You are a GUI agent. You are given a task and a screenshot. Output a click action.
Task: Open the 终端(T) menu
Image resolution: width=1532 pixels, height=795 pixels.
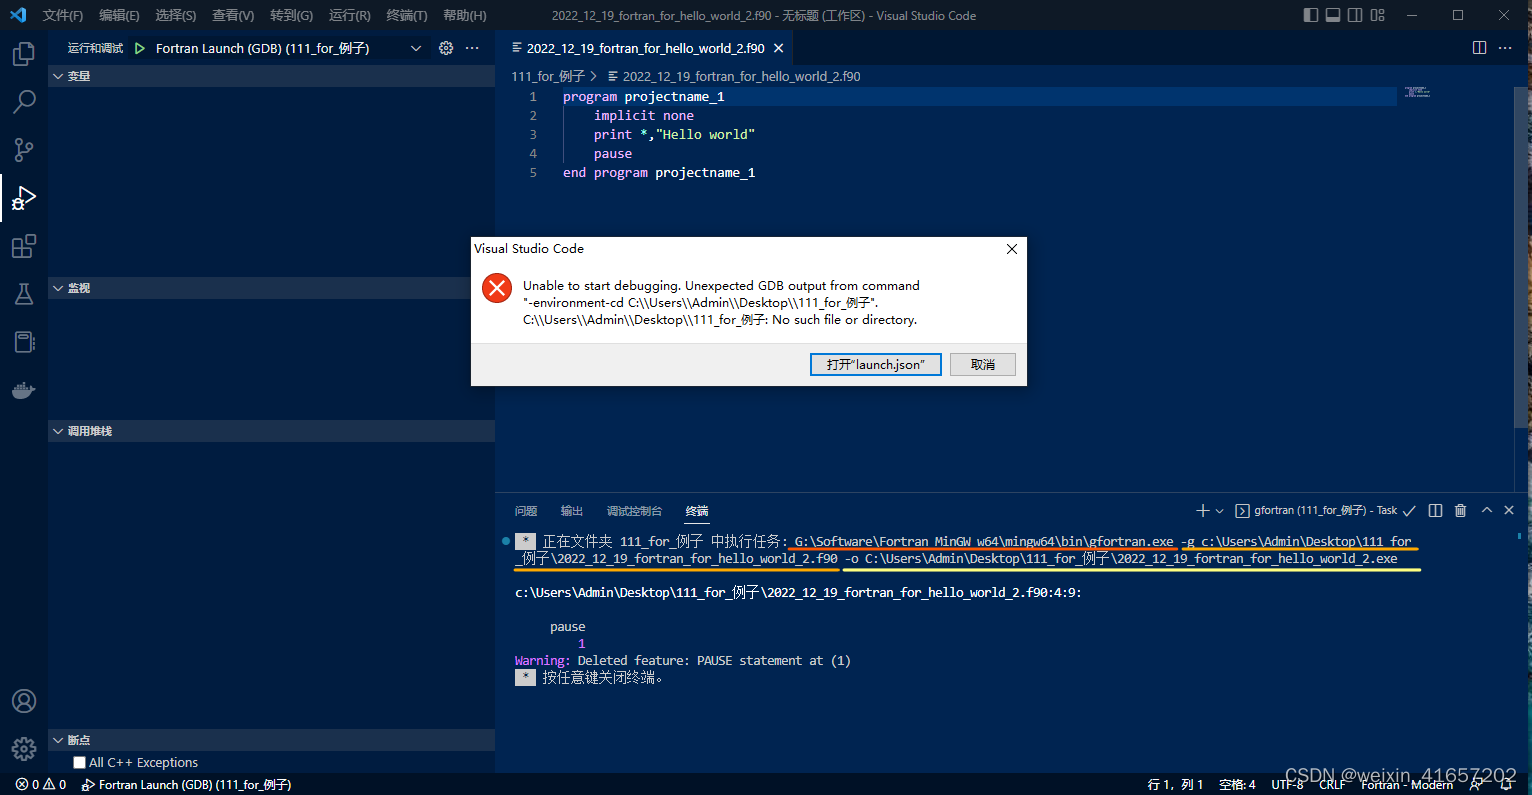click(x=405, y=15)
